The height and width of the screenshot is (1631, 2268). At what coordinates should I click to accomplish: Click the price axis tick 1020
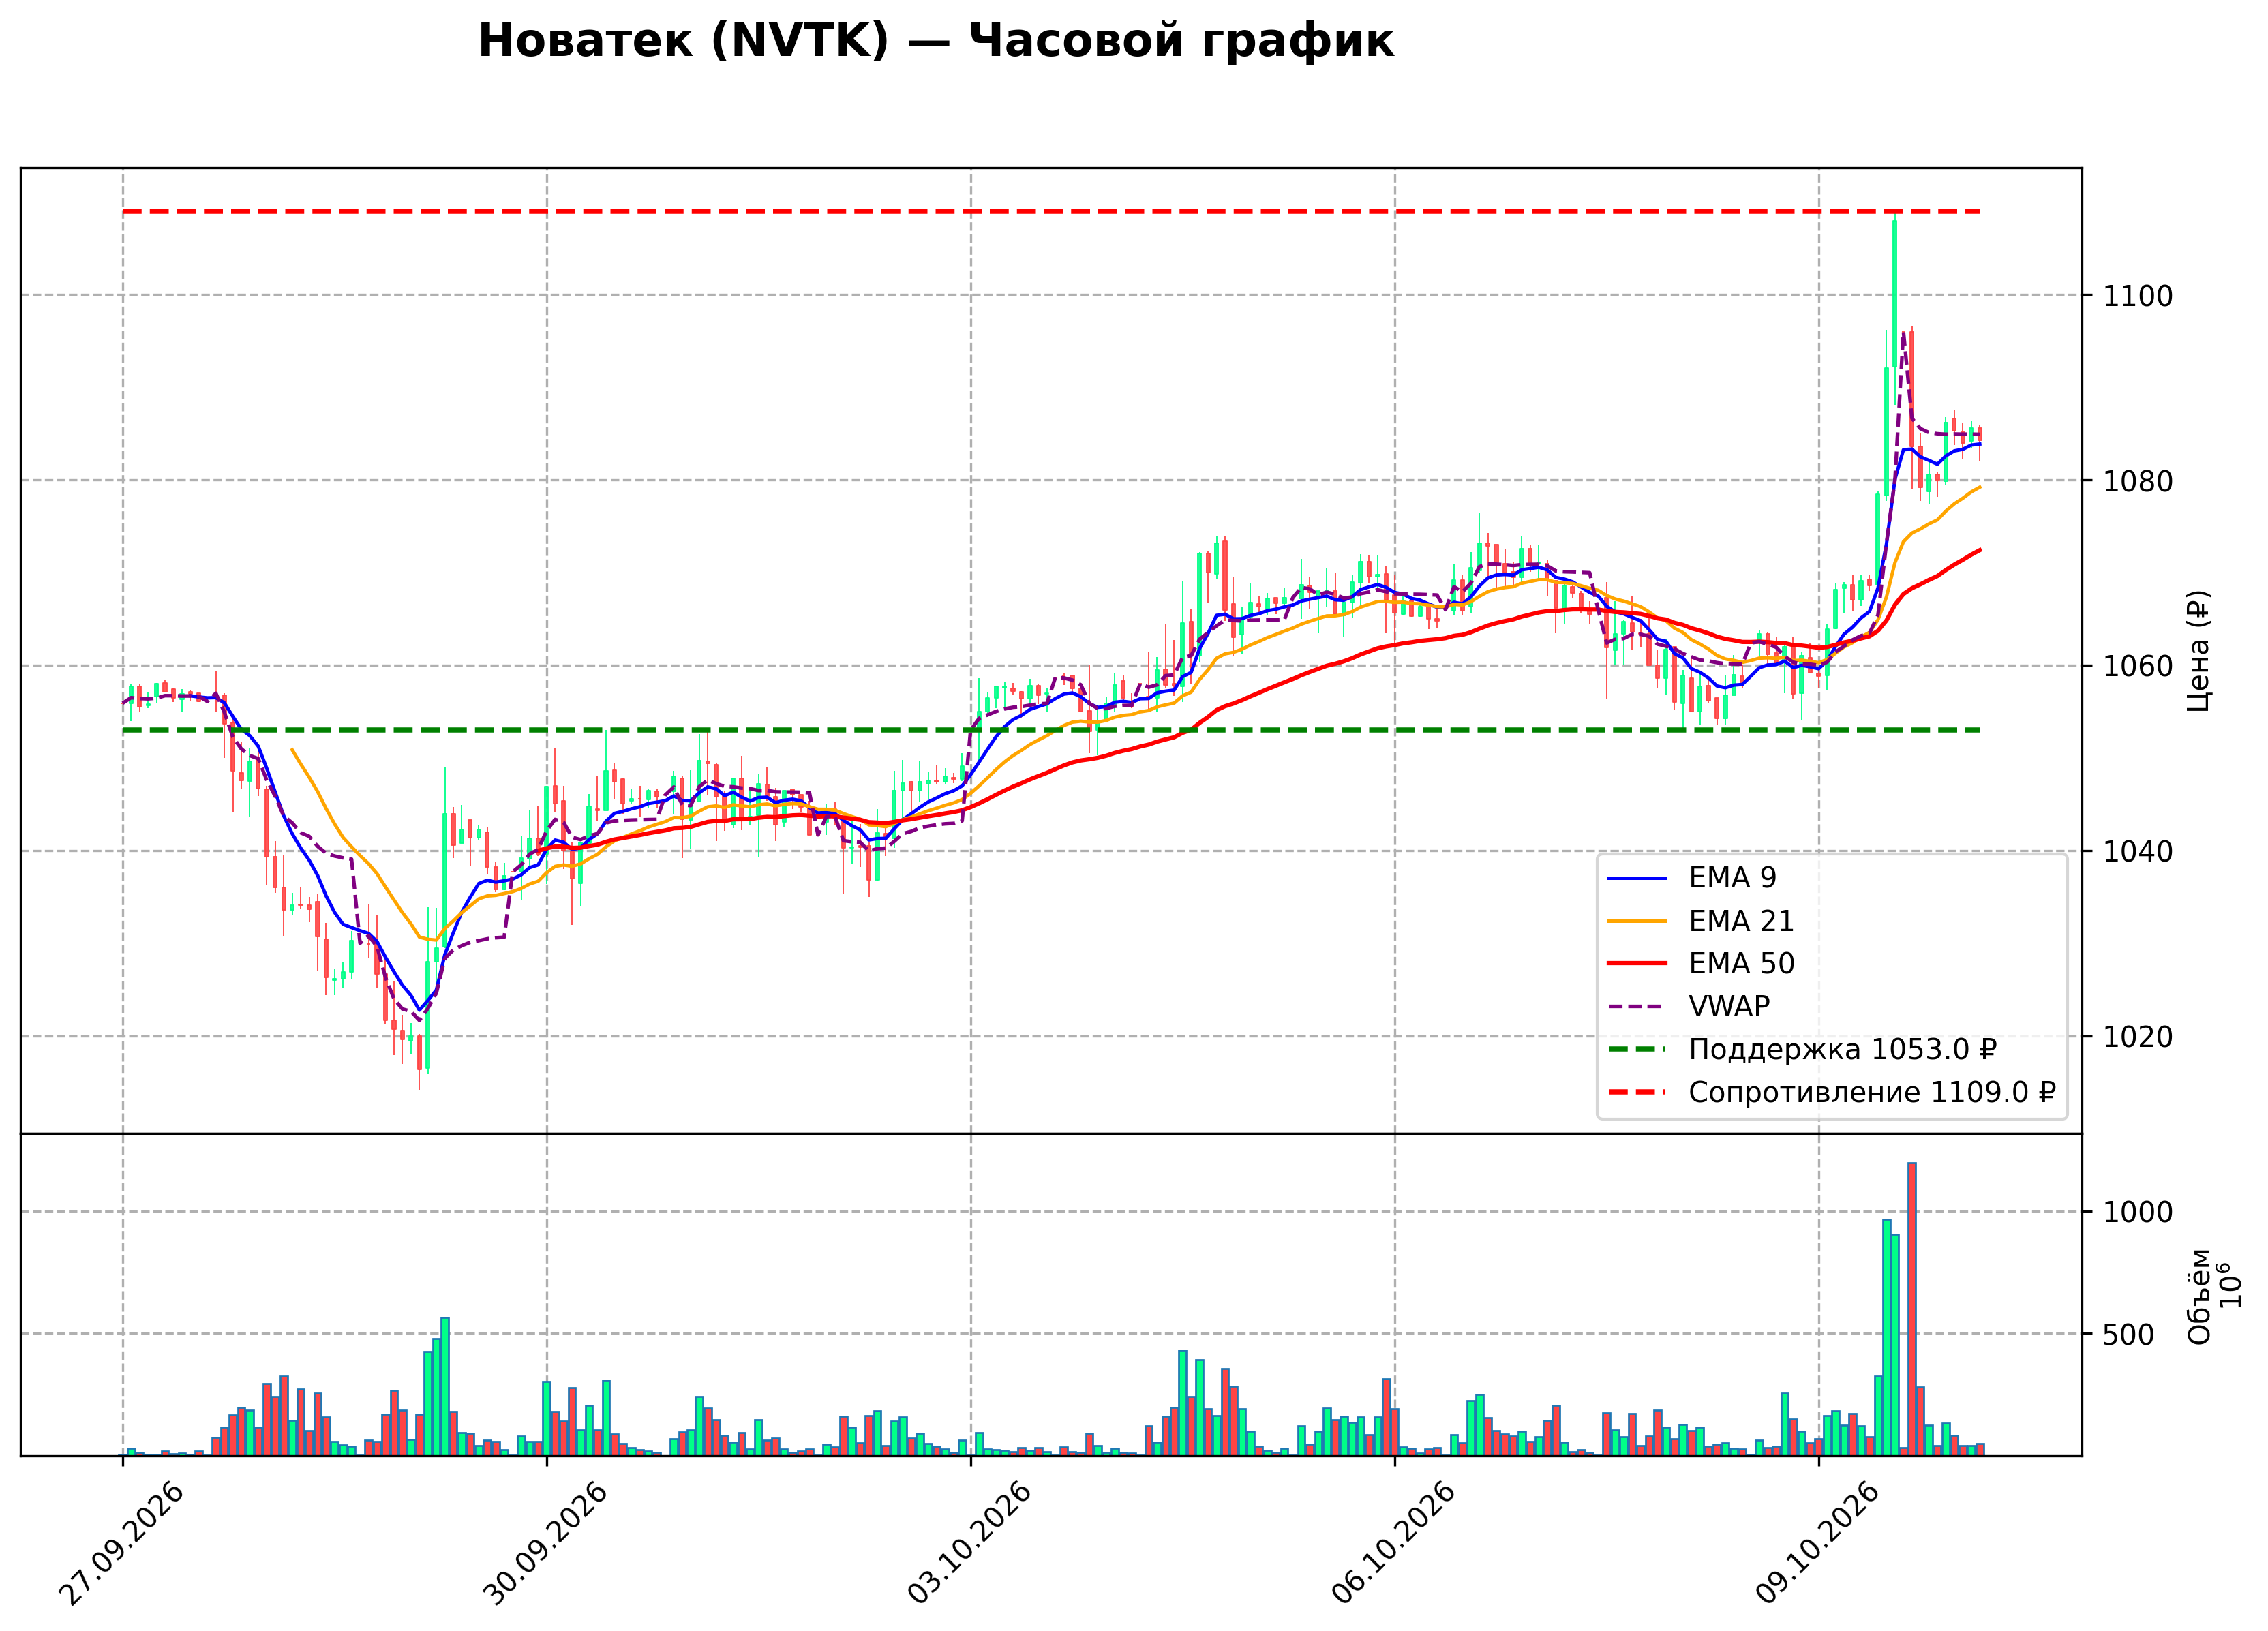click(x=2138, y=1037)
